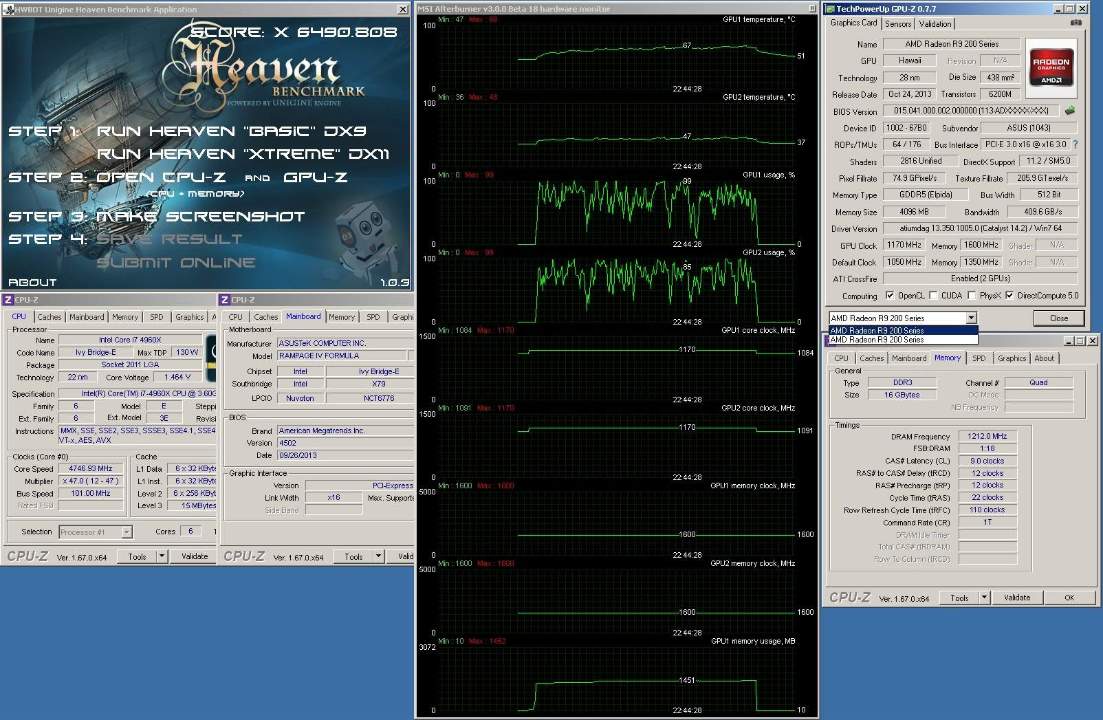Select the unhighlighted AMD Radeon R9 200 list entry
Viewport: 1103px width, 720px height.
click(x=903, y=340)
